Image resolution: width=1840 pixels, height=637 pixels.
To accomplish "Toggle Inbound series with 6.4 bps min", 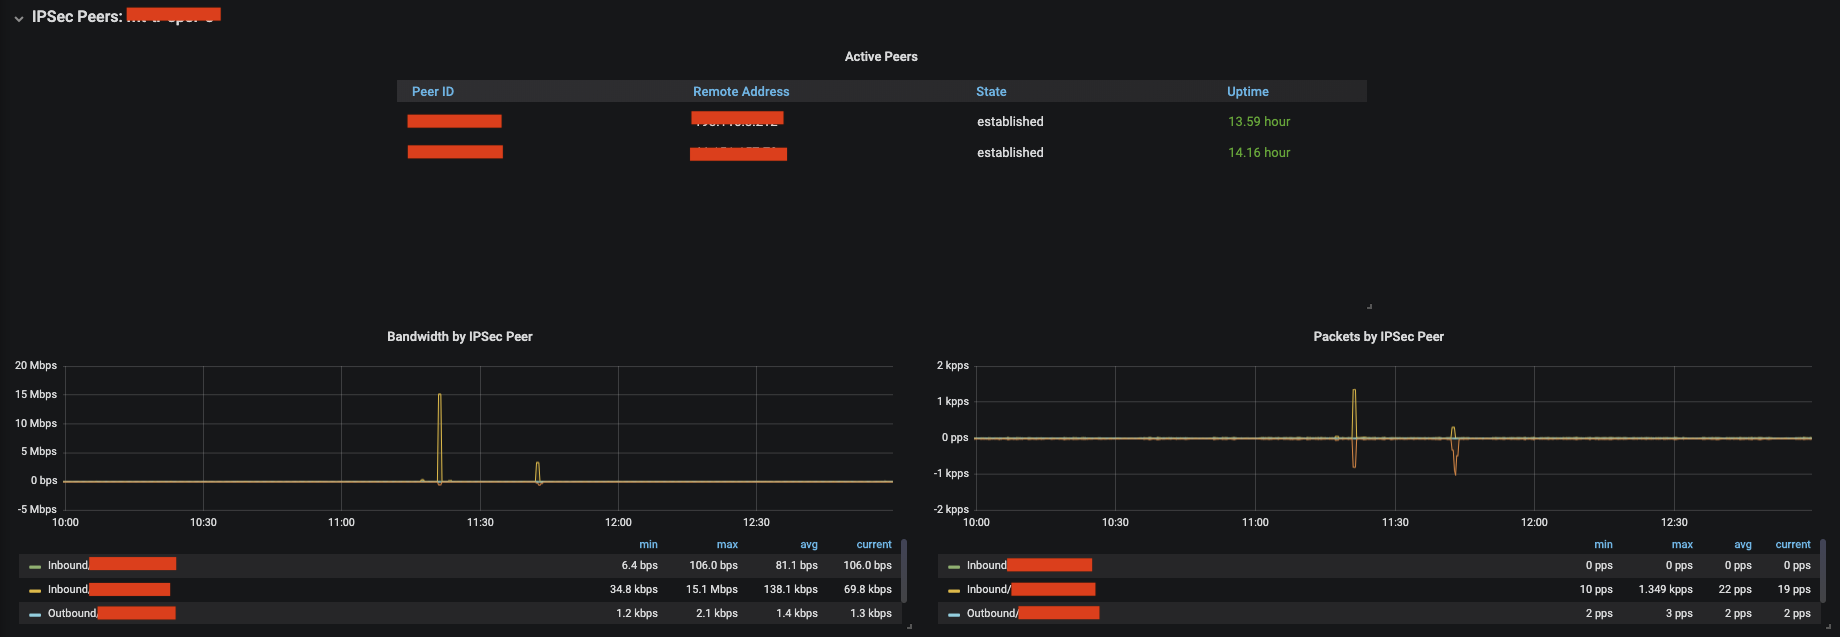I will (112, 565).
